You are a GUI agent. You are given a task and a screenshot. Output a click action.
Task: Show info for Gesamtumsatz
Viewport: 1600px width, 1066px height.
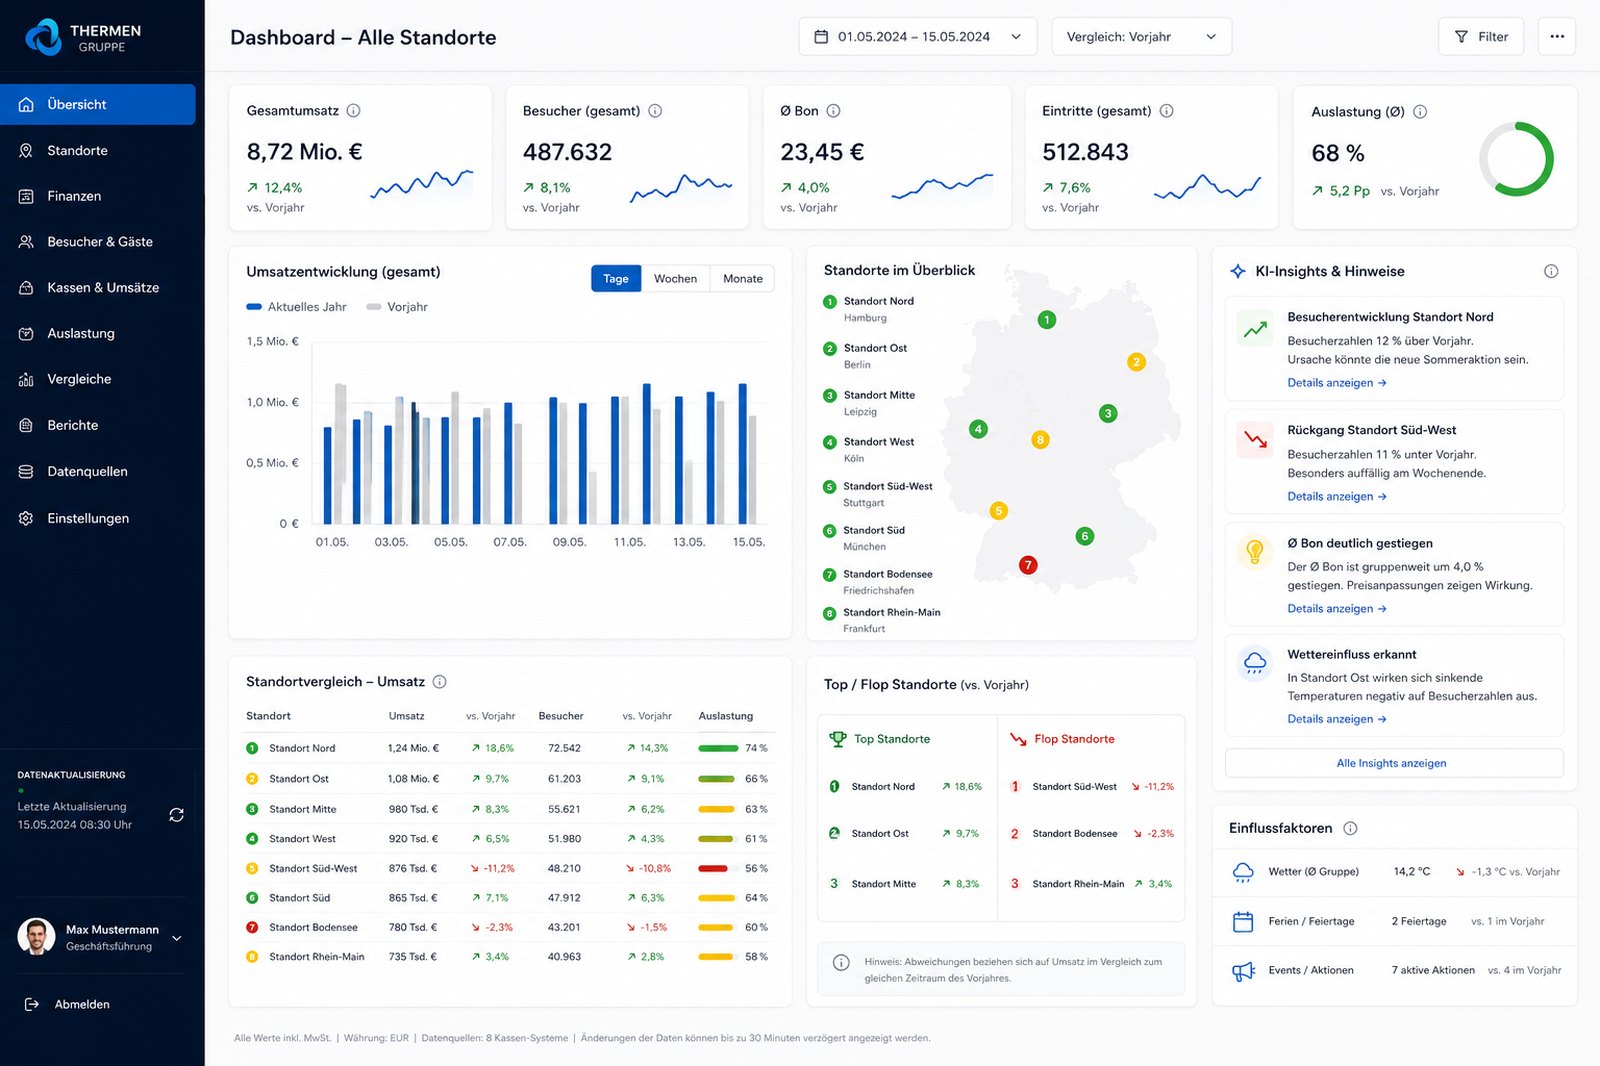pos(354,111)
